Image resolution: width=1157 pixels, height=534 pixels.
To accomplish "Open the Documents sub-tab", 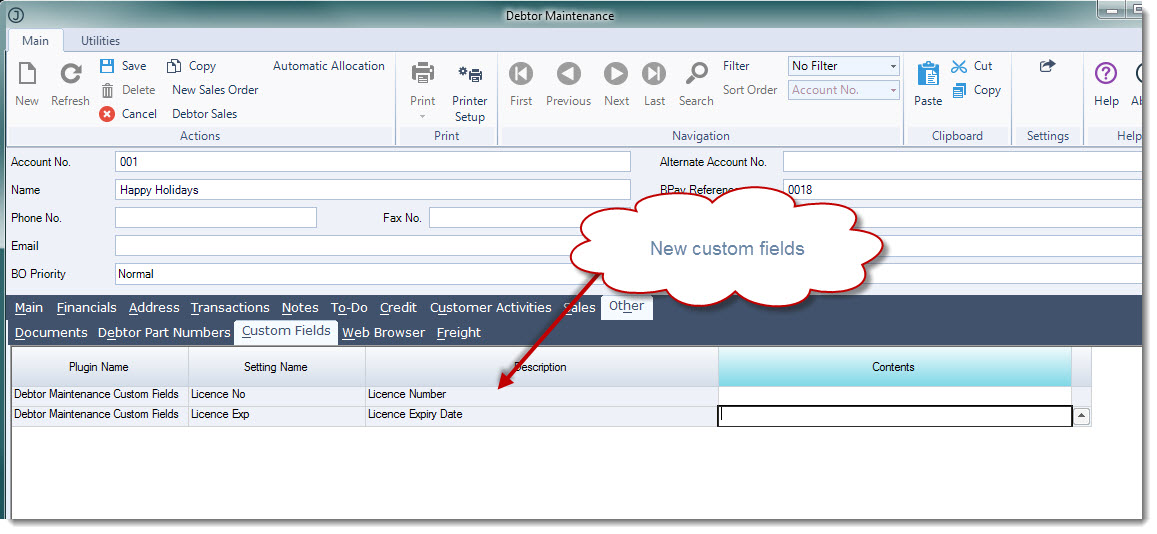I will point(51,333).
